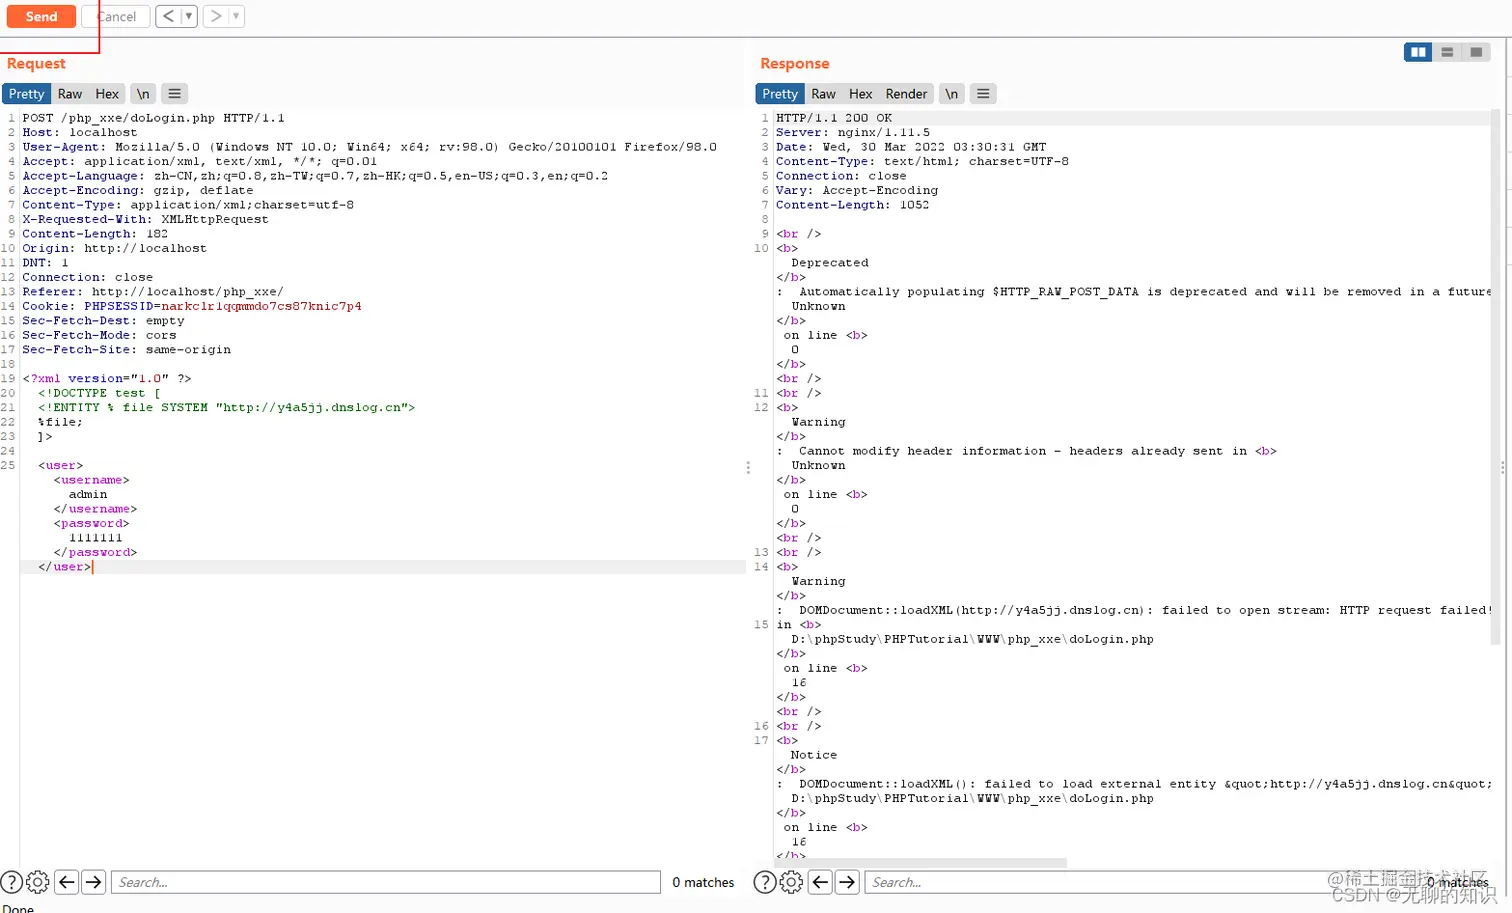Click the PHPSESSID cookie value text

coord(261,306)
